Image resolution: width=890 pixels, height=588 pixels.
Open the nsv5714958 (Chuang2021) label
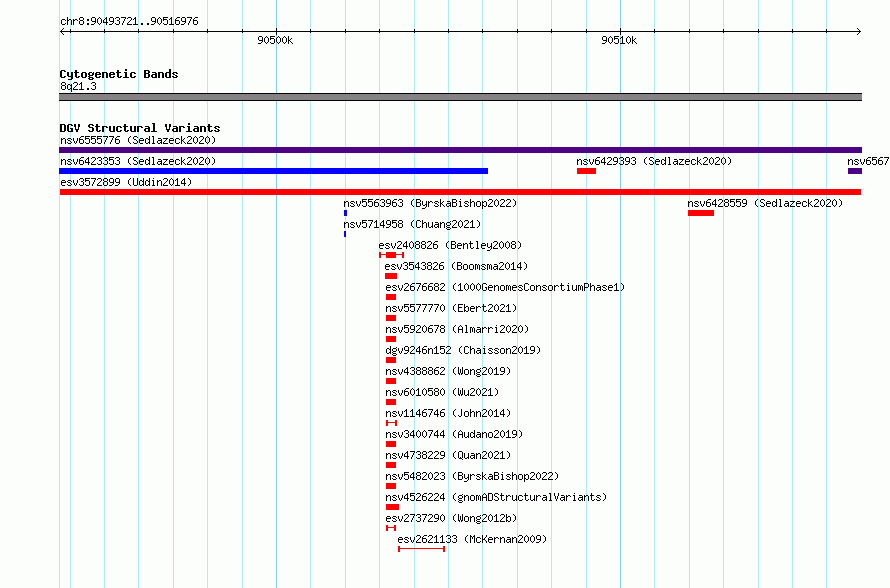point(412,224)
